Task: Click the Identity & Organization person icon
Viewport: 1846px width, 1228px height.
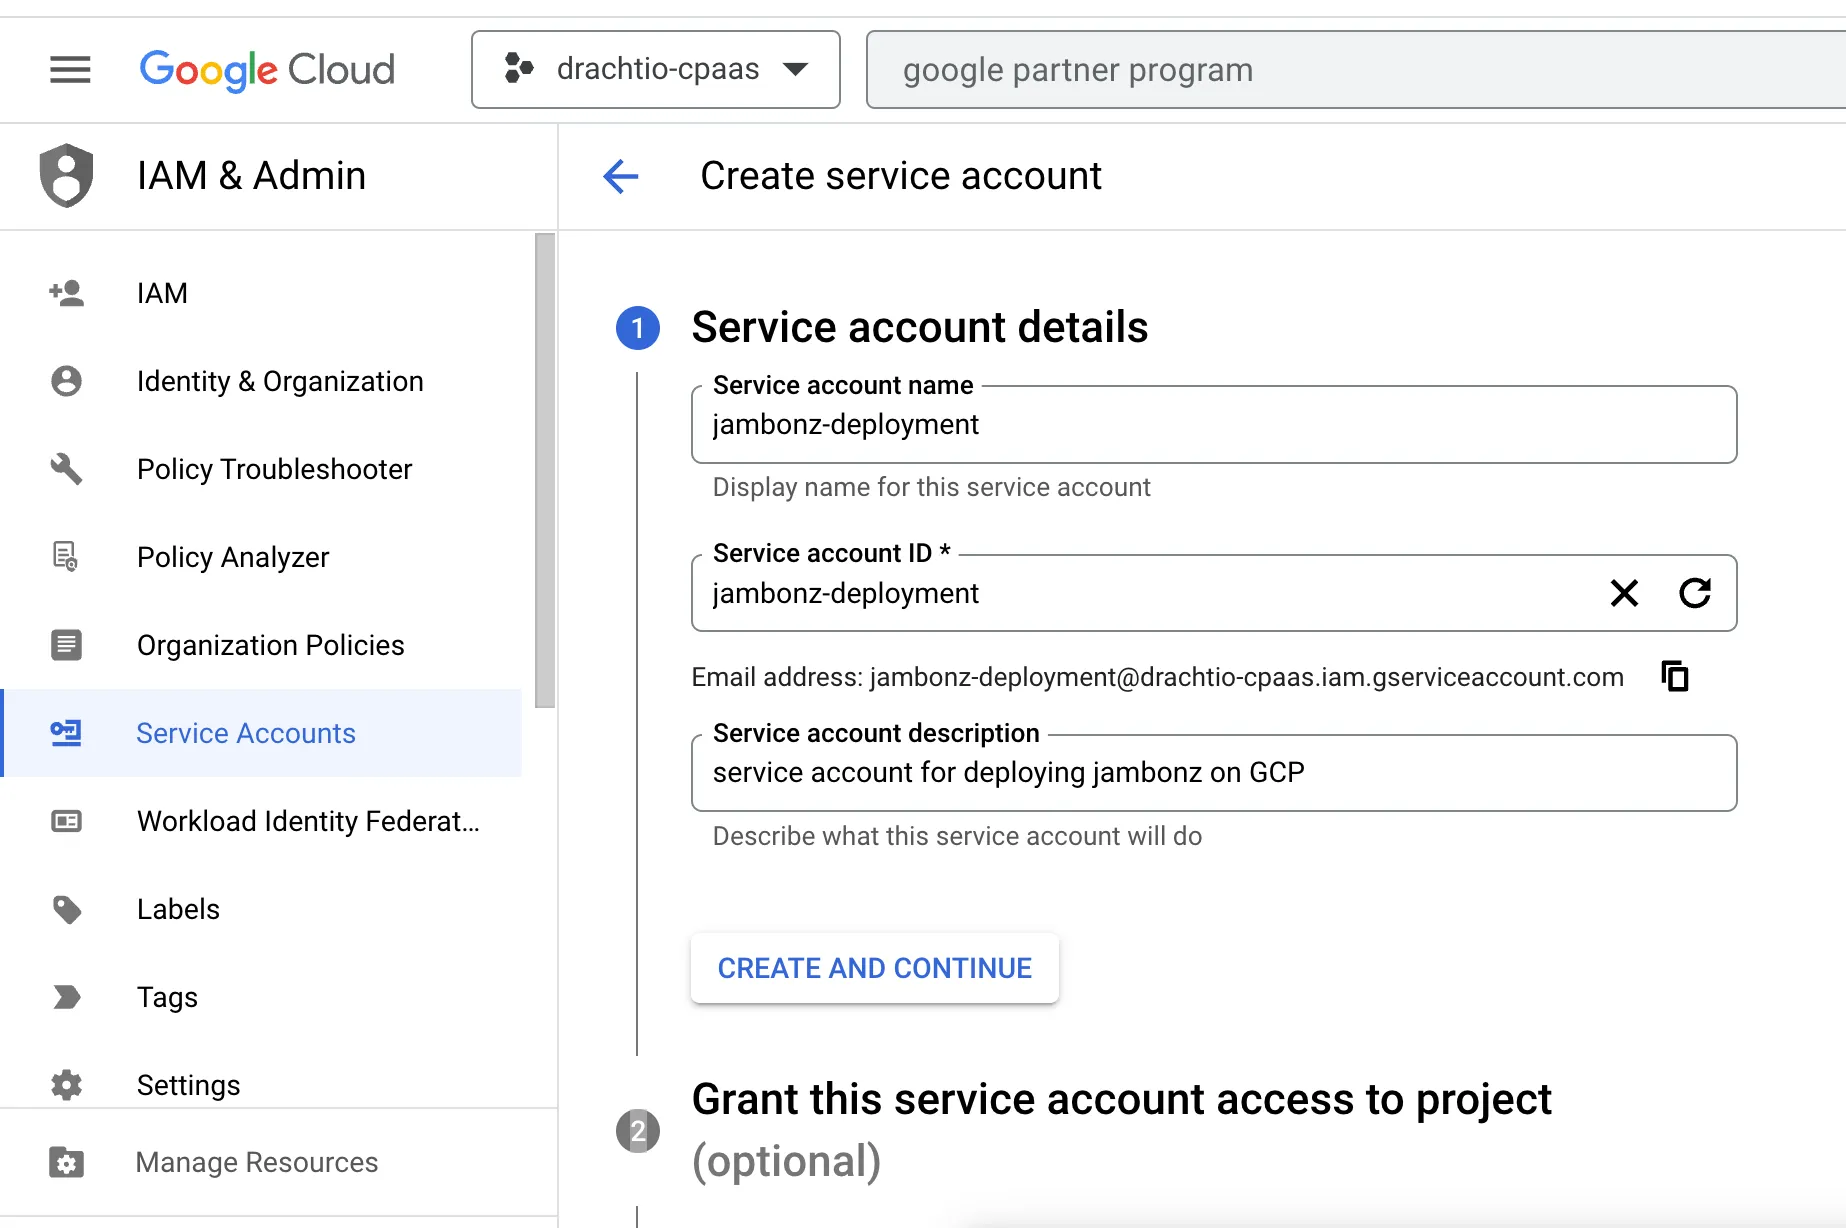Action: (x=66, y=381)
